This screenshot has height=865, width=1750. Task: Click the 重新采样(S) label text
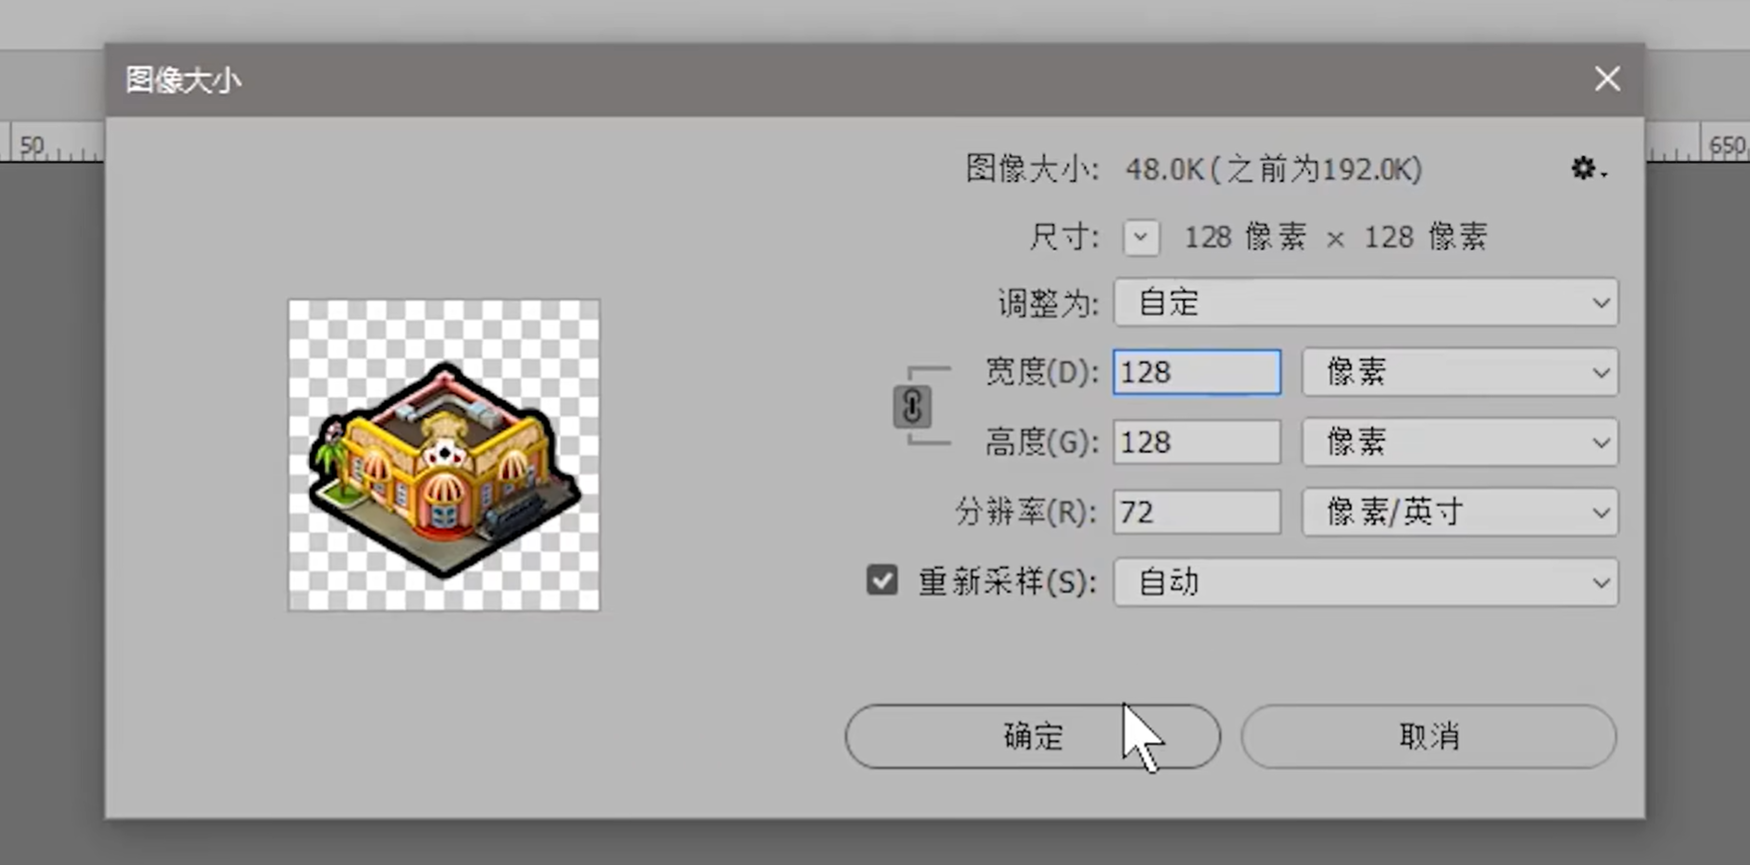(x=1008, y=582)
